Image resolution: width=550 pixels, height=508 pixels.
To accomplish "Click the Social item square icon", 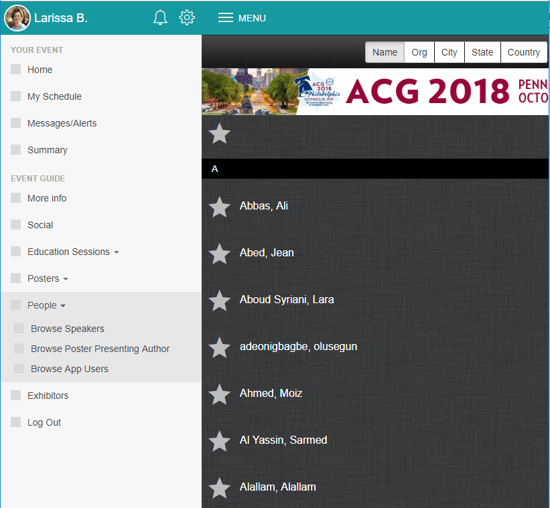I will pos(16,224).
